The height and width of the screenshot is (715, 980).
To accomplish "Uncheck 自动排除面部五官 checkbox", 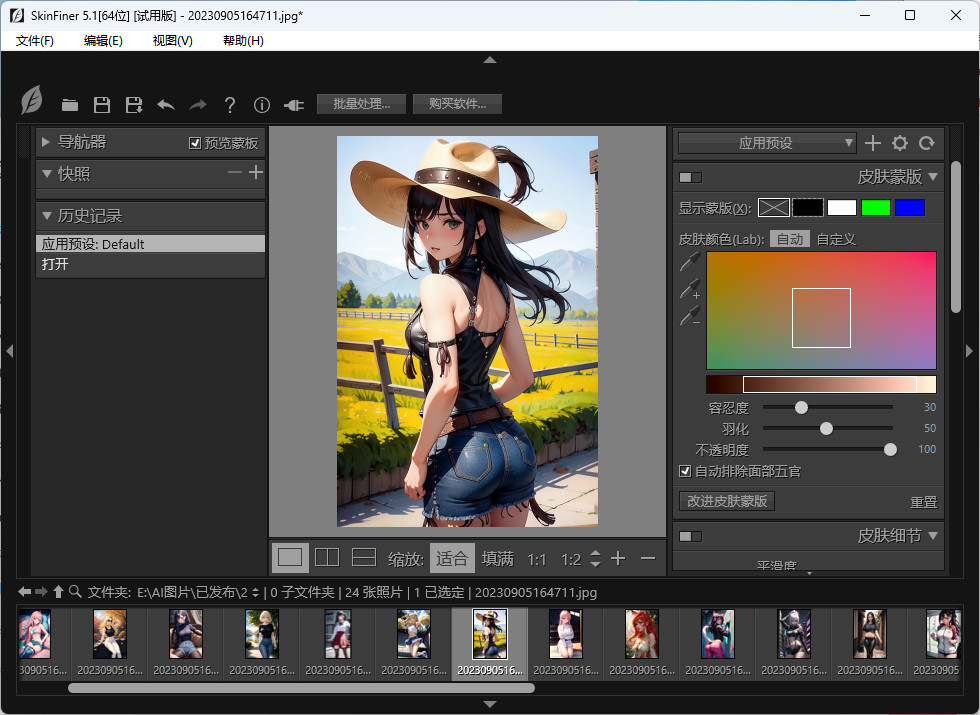I will (x=685, y=471).
